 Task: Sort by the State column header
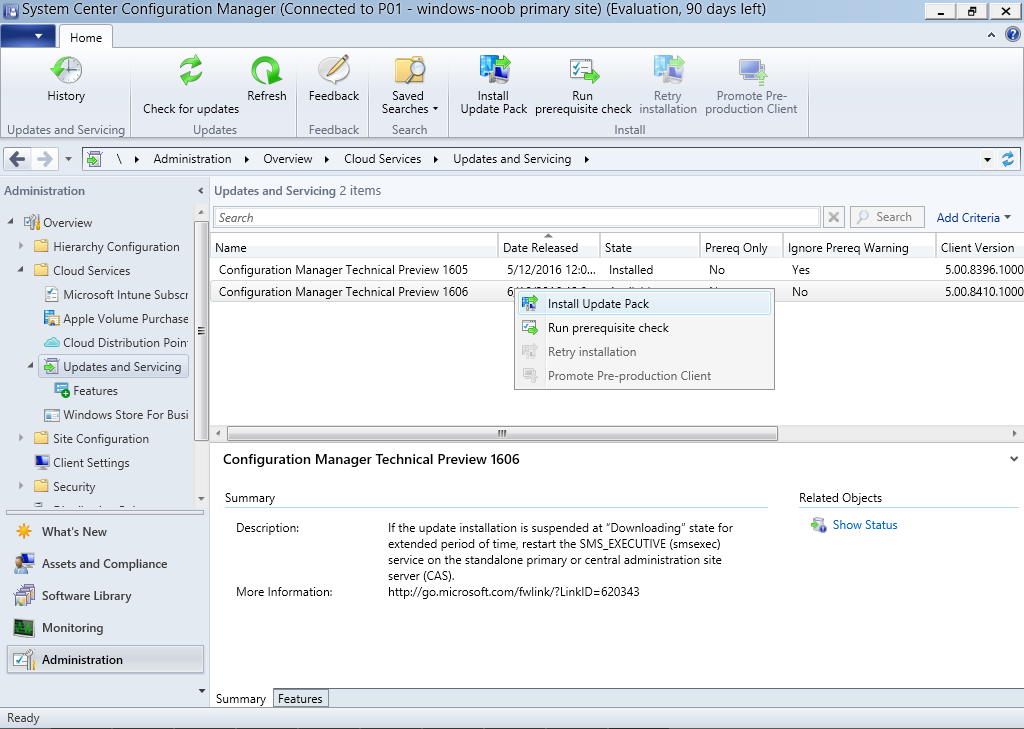pyautogui.click(x=650, y=248)
